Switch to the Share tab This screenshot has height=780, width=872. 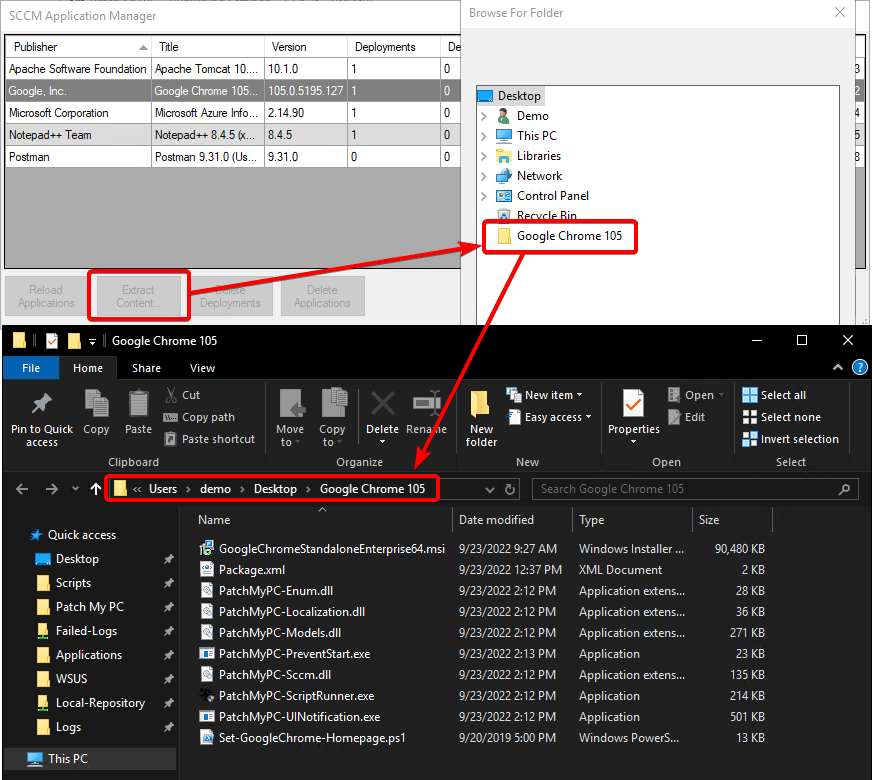146,368
